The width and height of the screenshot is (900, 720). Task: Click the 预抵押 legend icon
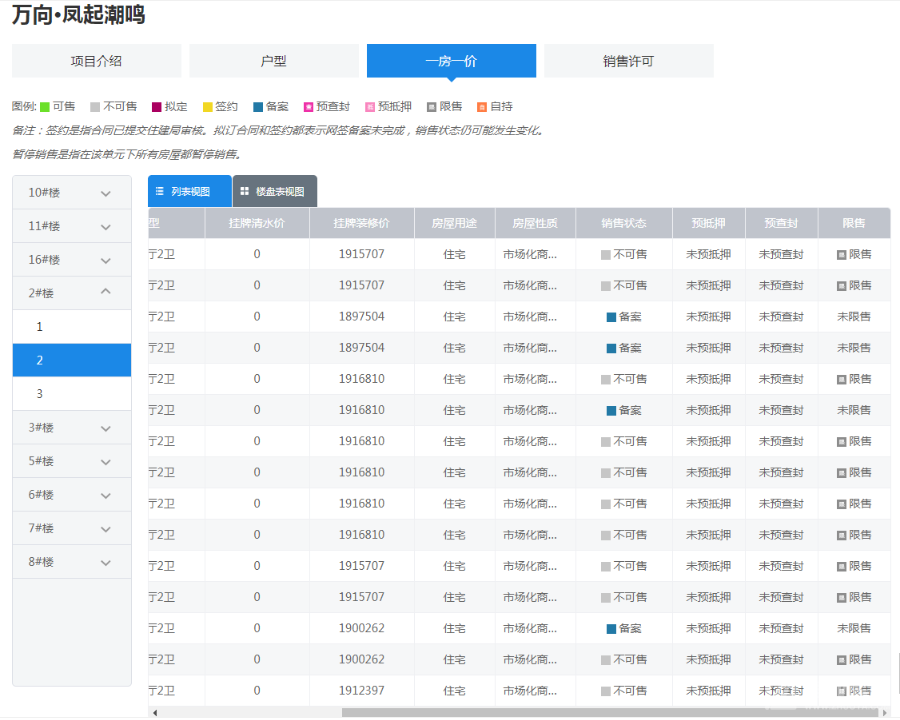pos(370,107)
